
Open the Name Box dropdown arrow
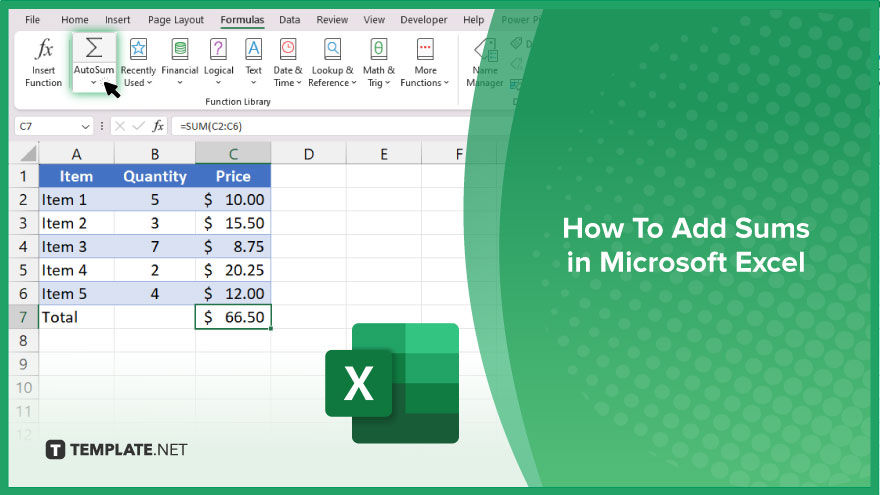pos(85,127)
